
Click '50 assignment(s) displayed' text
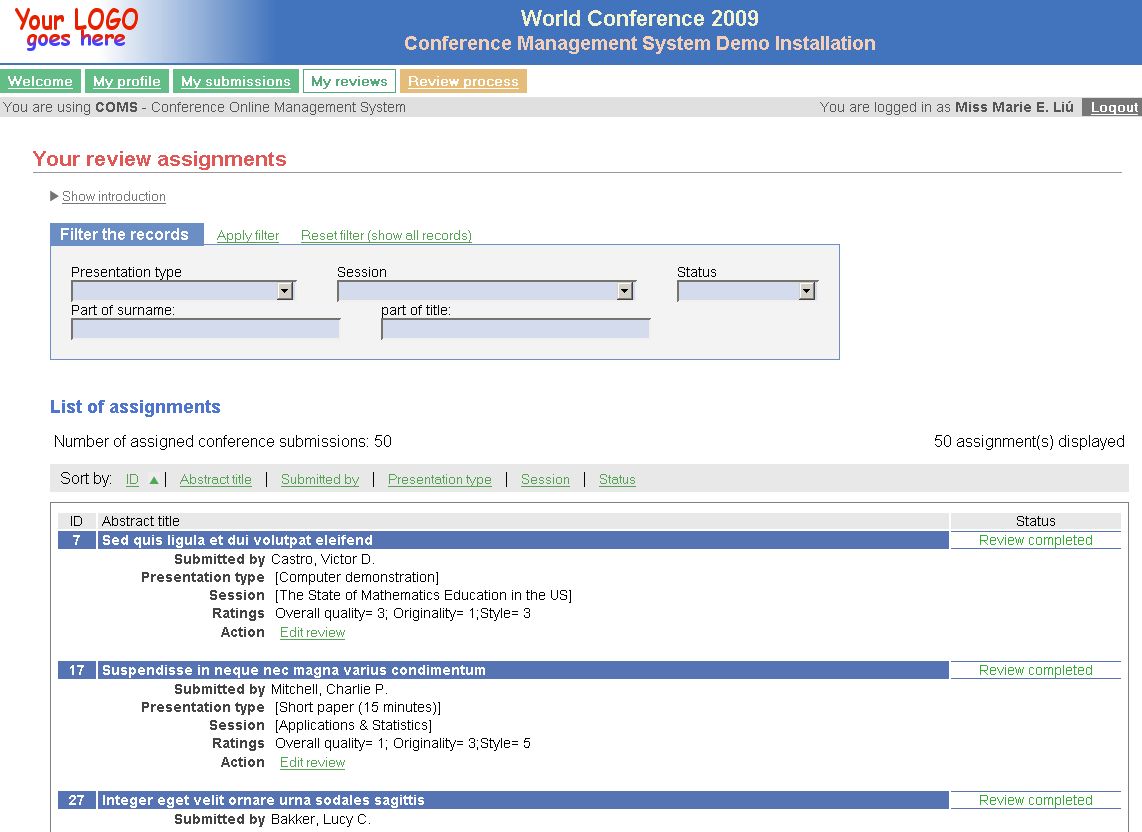[x=1029, y=441]
